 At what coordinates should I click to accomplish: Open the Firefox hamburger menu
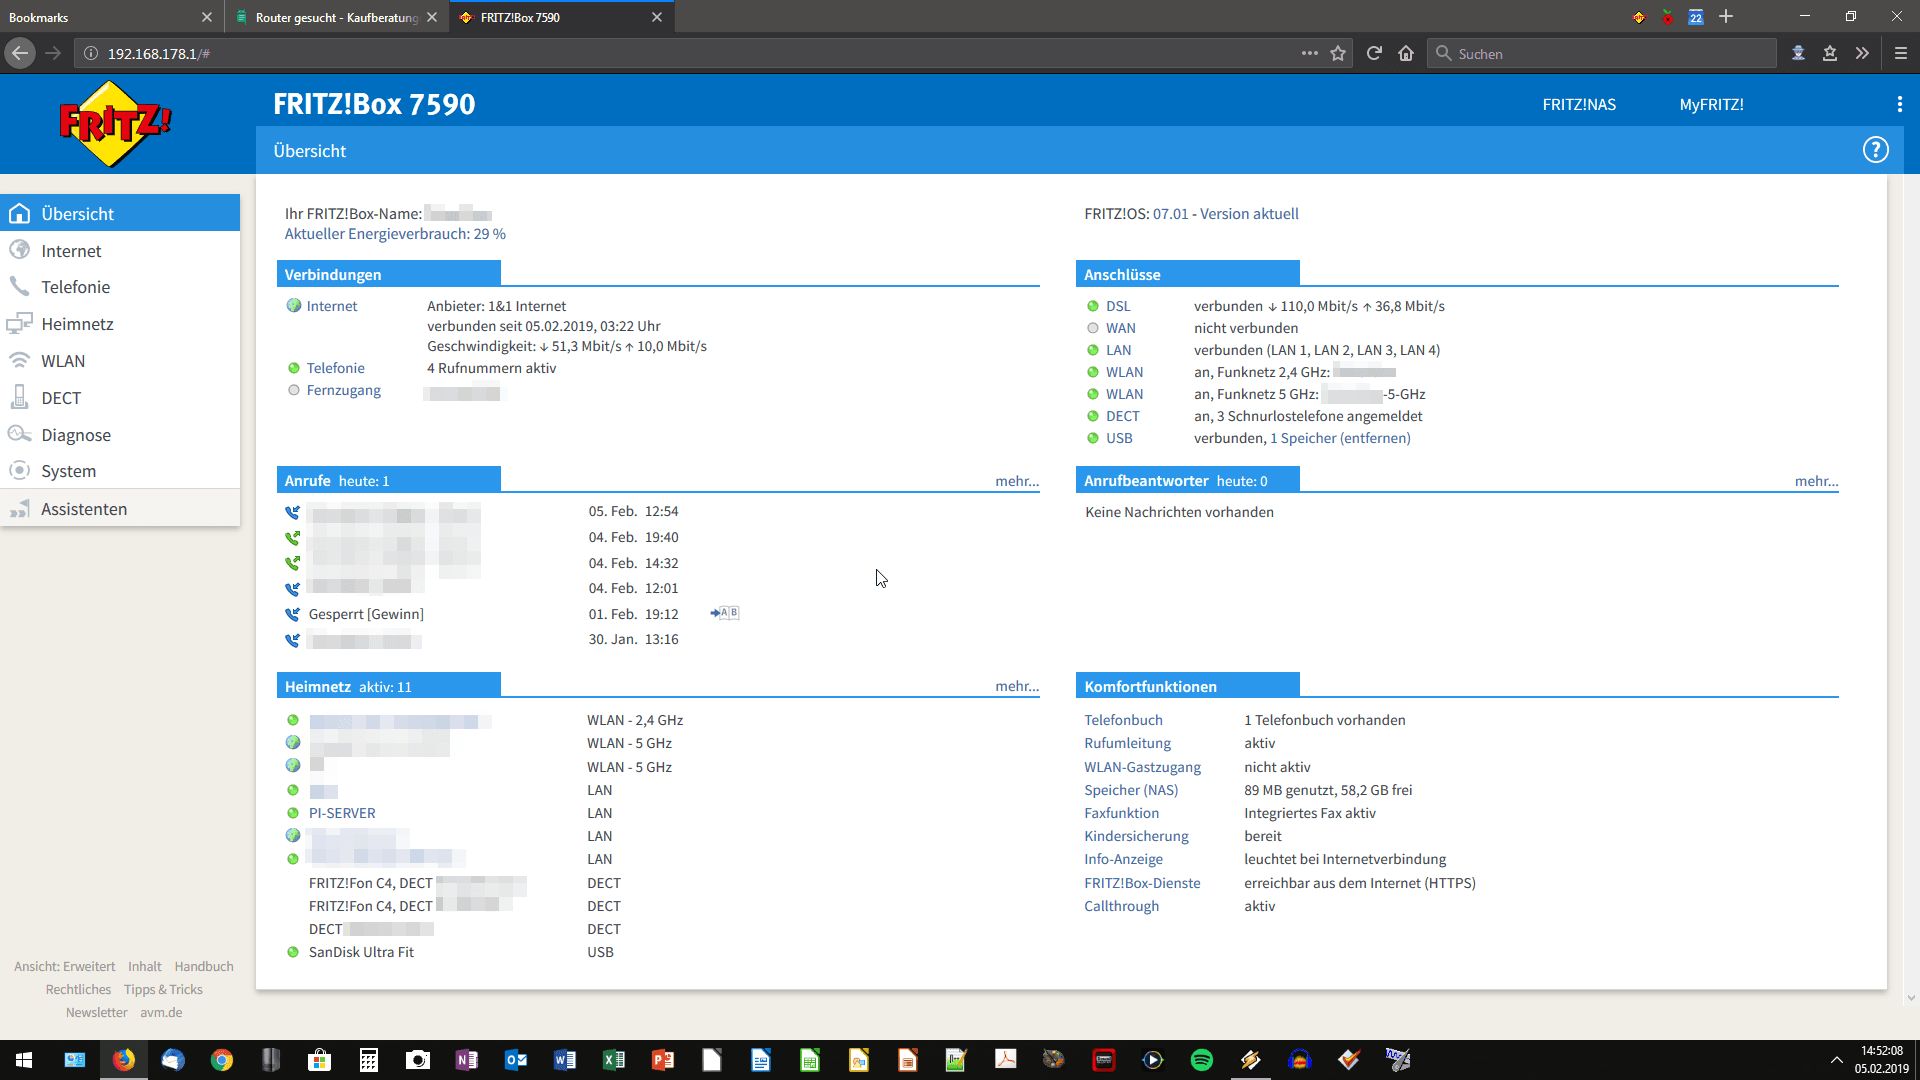click(x=1901, y=53)
